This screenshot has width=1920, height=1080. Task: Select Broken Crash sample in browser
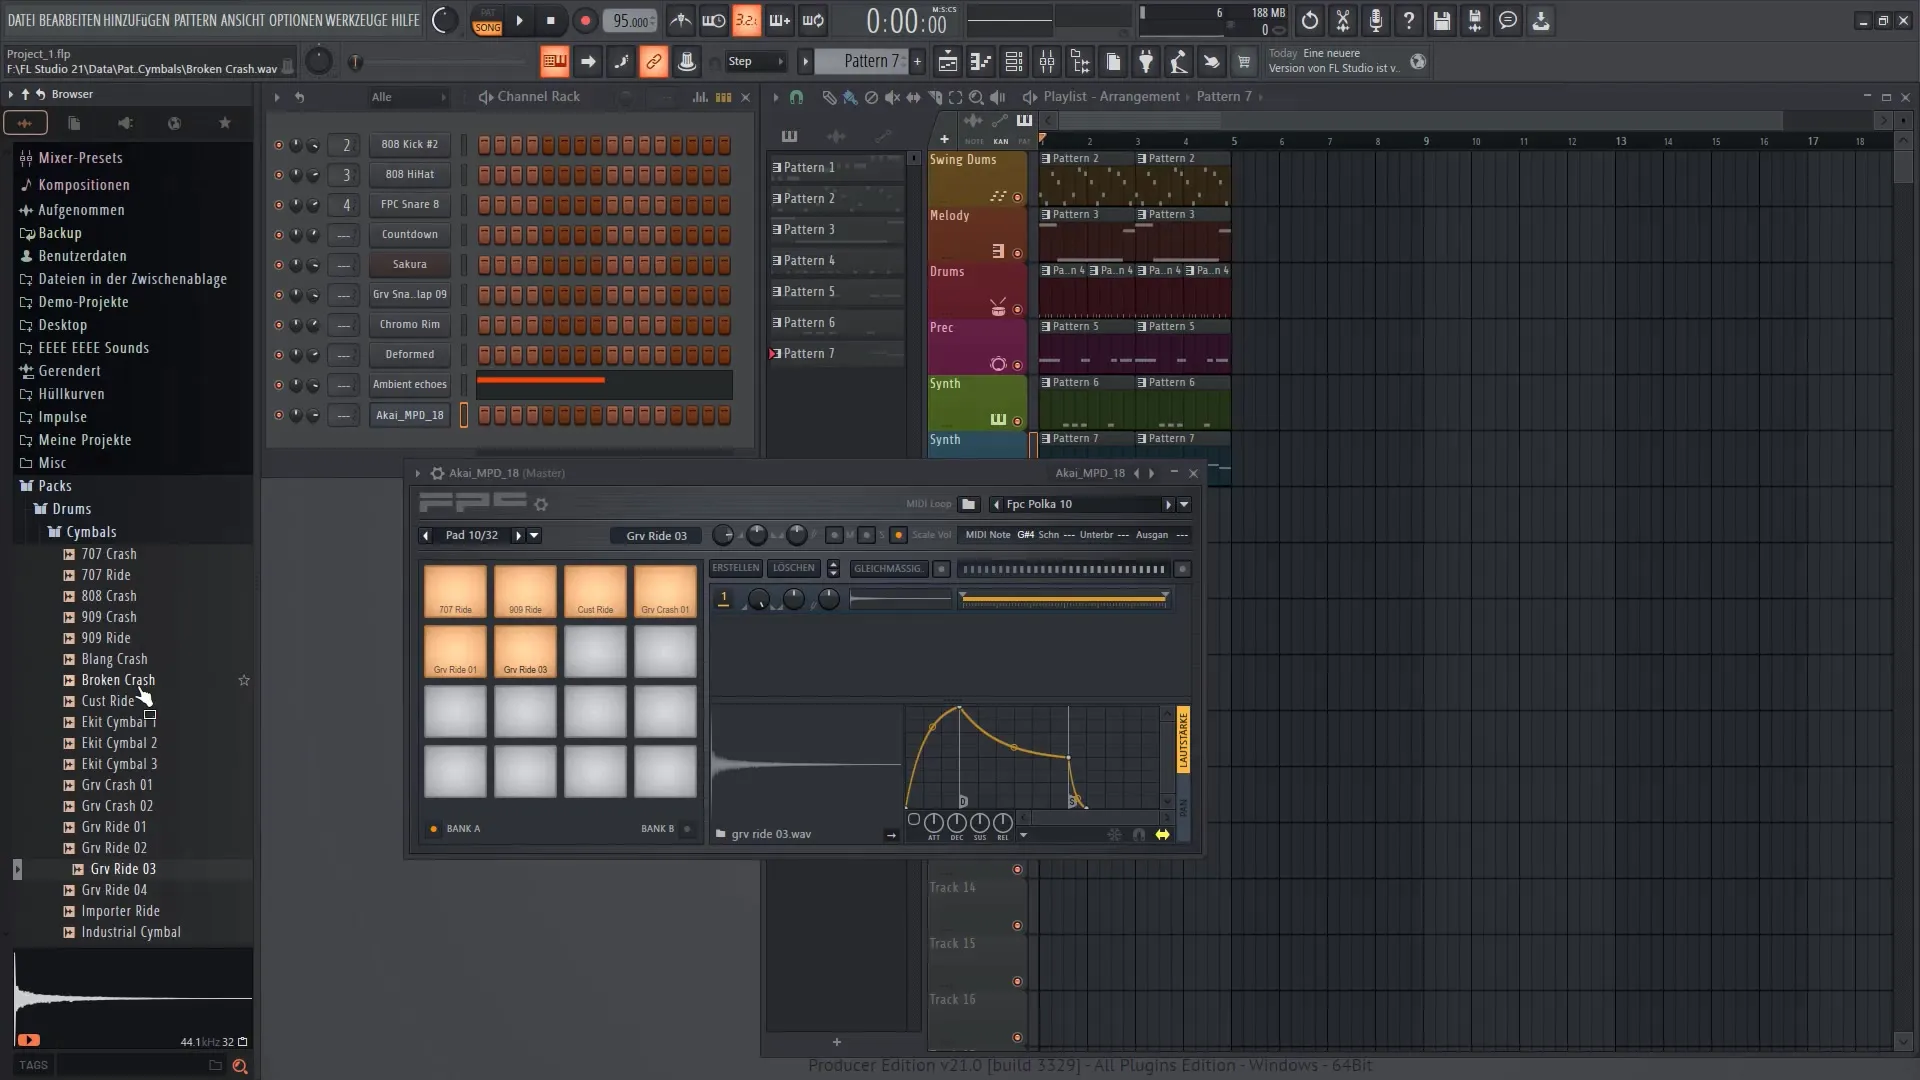(x=118, y=680)
